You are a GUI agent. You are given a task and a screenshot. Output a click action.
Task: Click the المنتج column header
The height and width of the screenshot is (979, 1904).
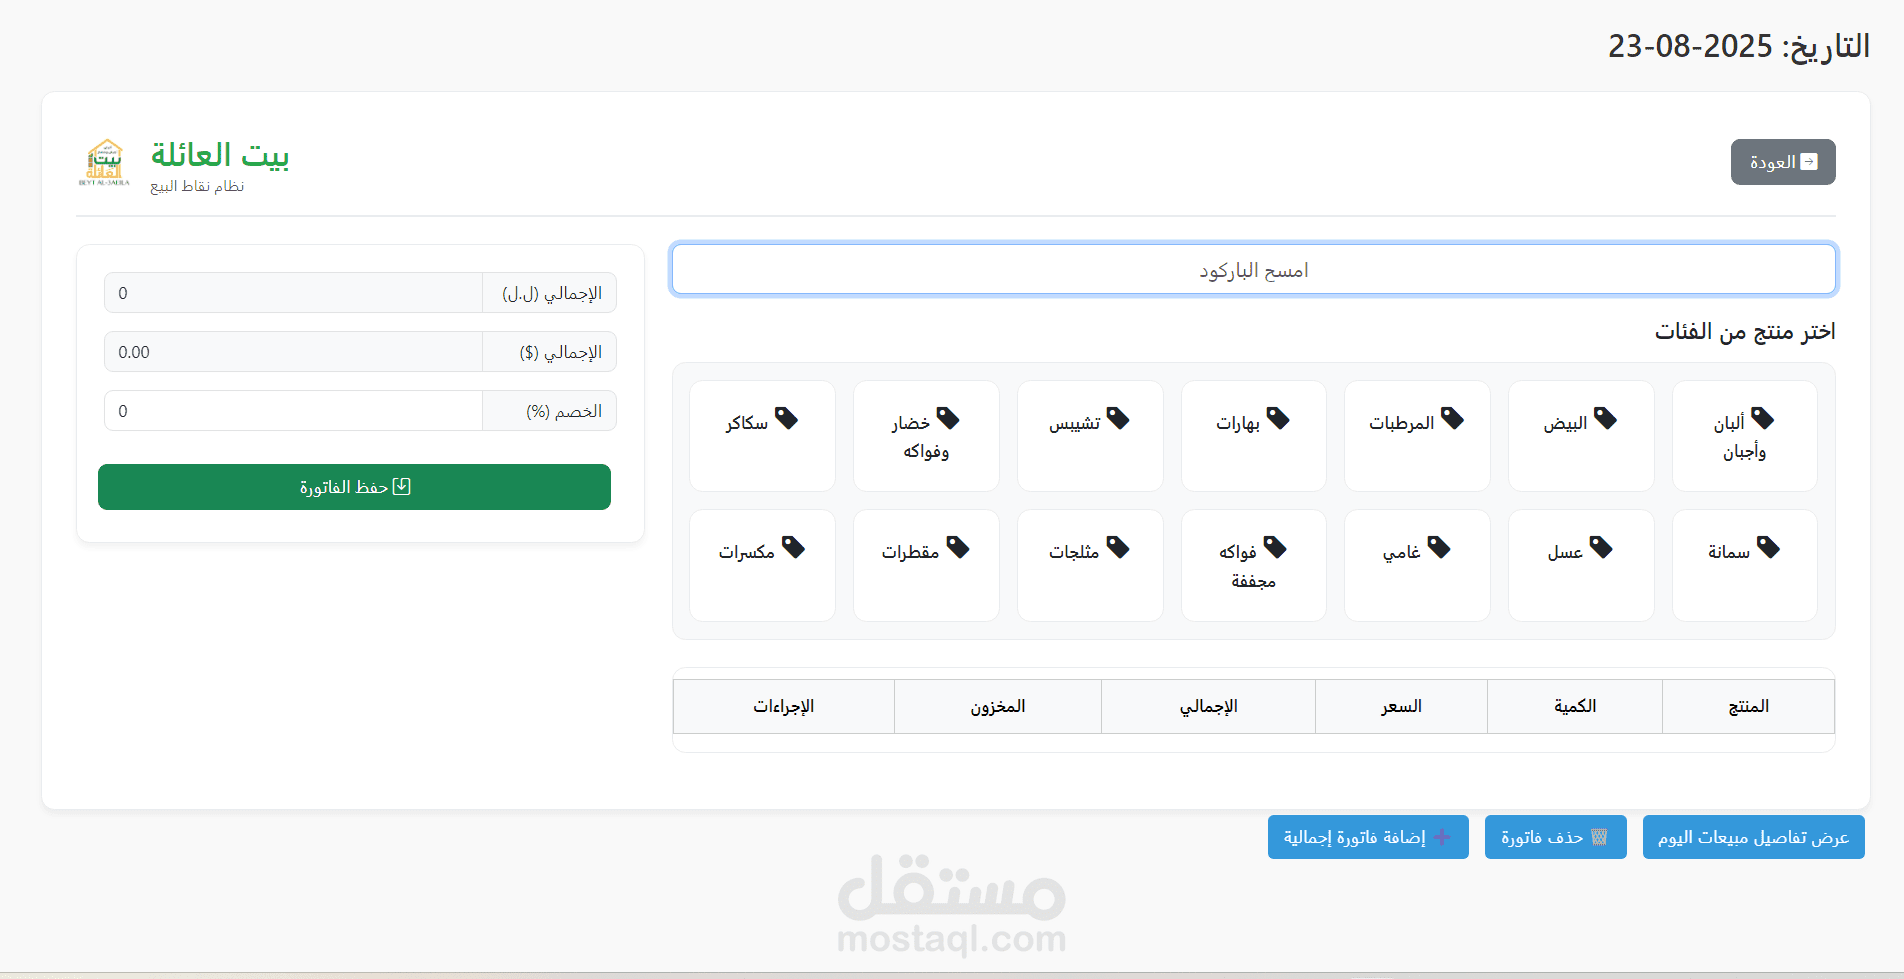(x=1748, y=706)
